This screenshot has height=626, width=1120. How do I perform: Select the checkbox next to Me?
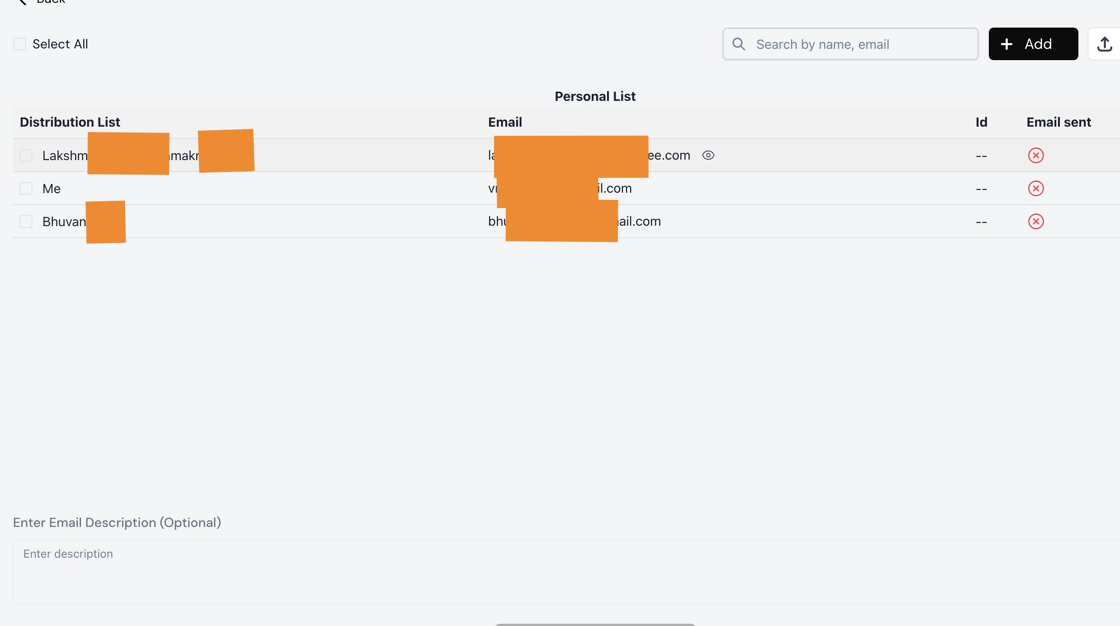(x=26, y=188)
